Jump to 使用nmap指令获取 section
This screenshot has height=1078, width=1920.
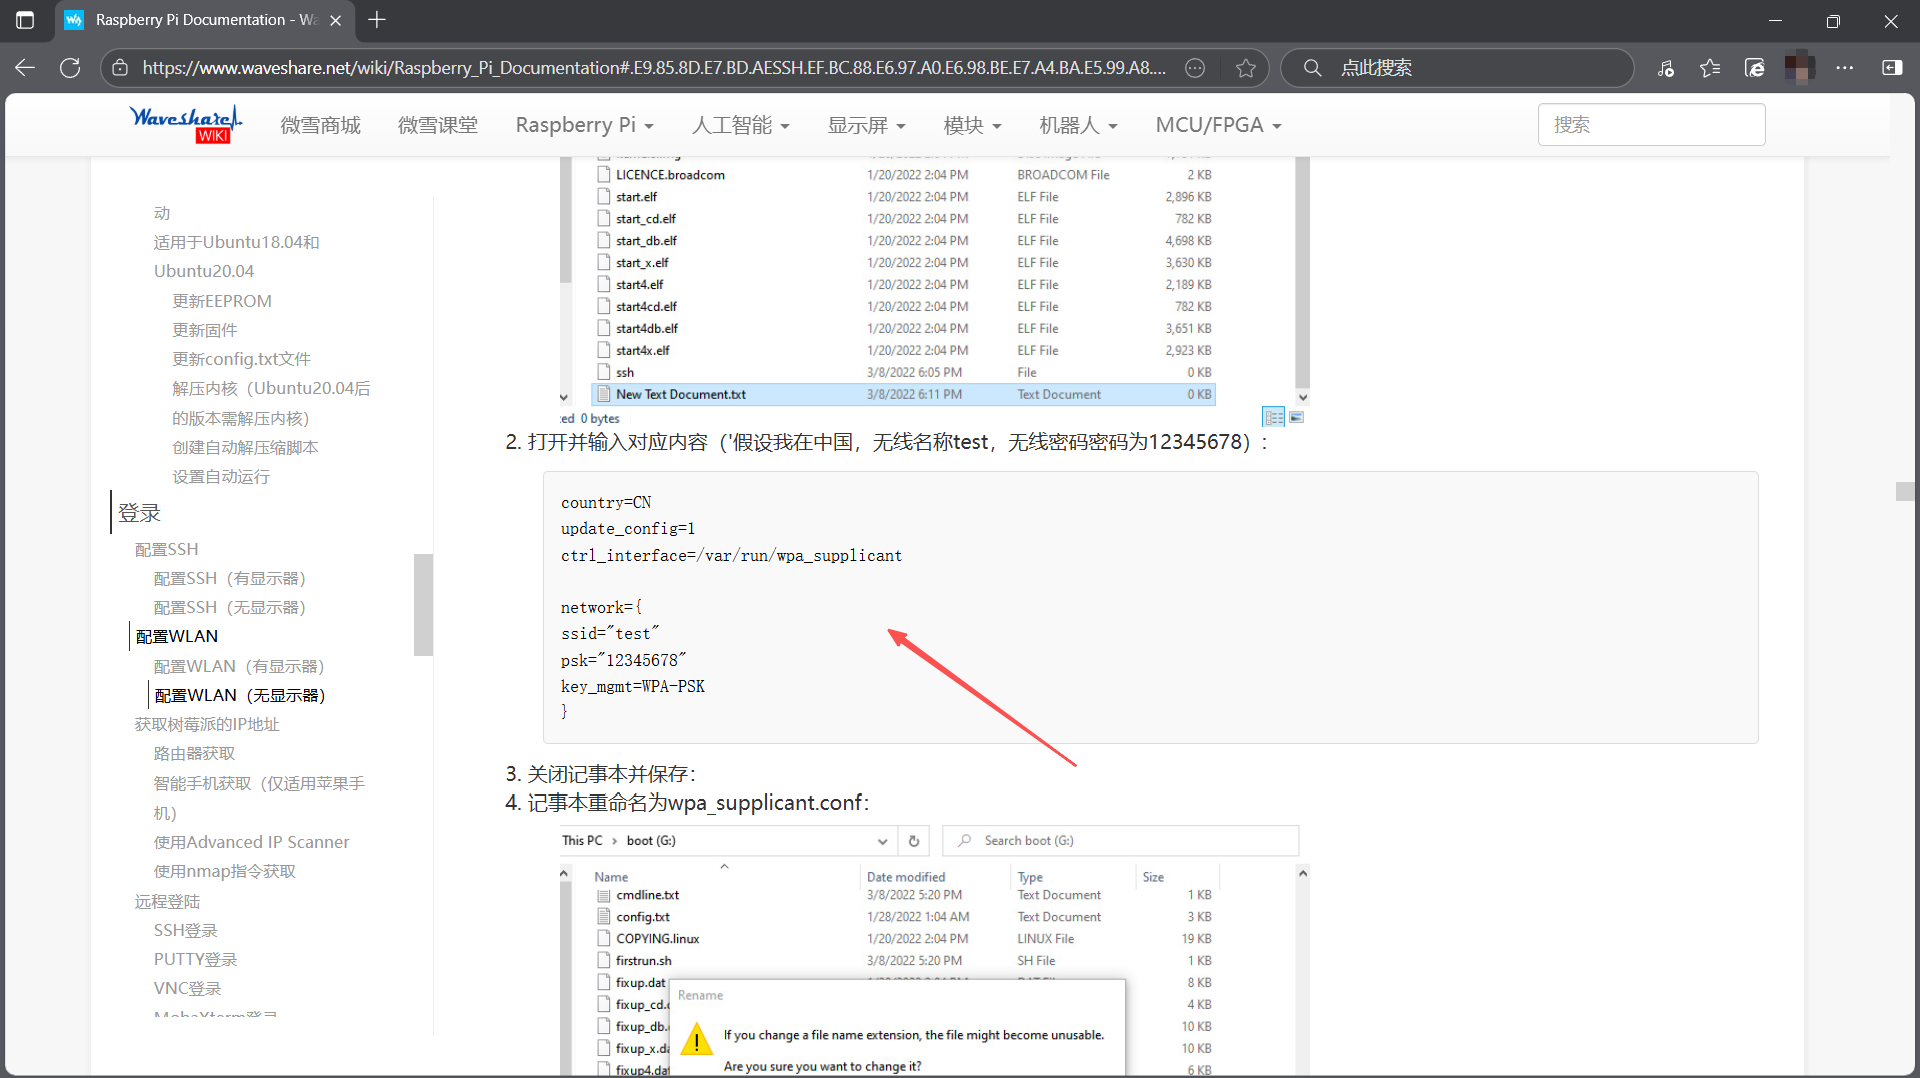tap(224, 871)
